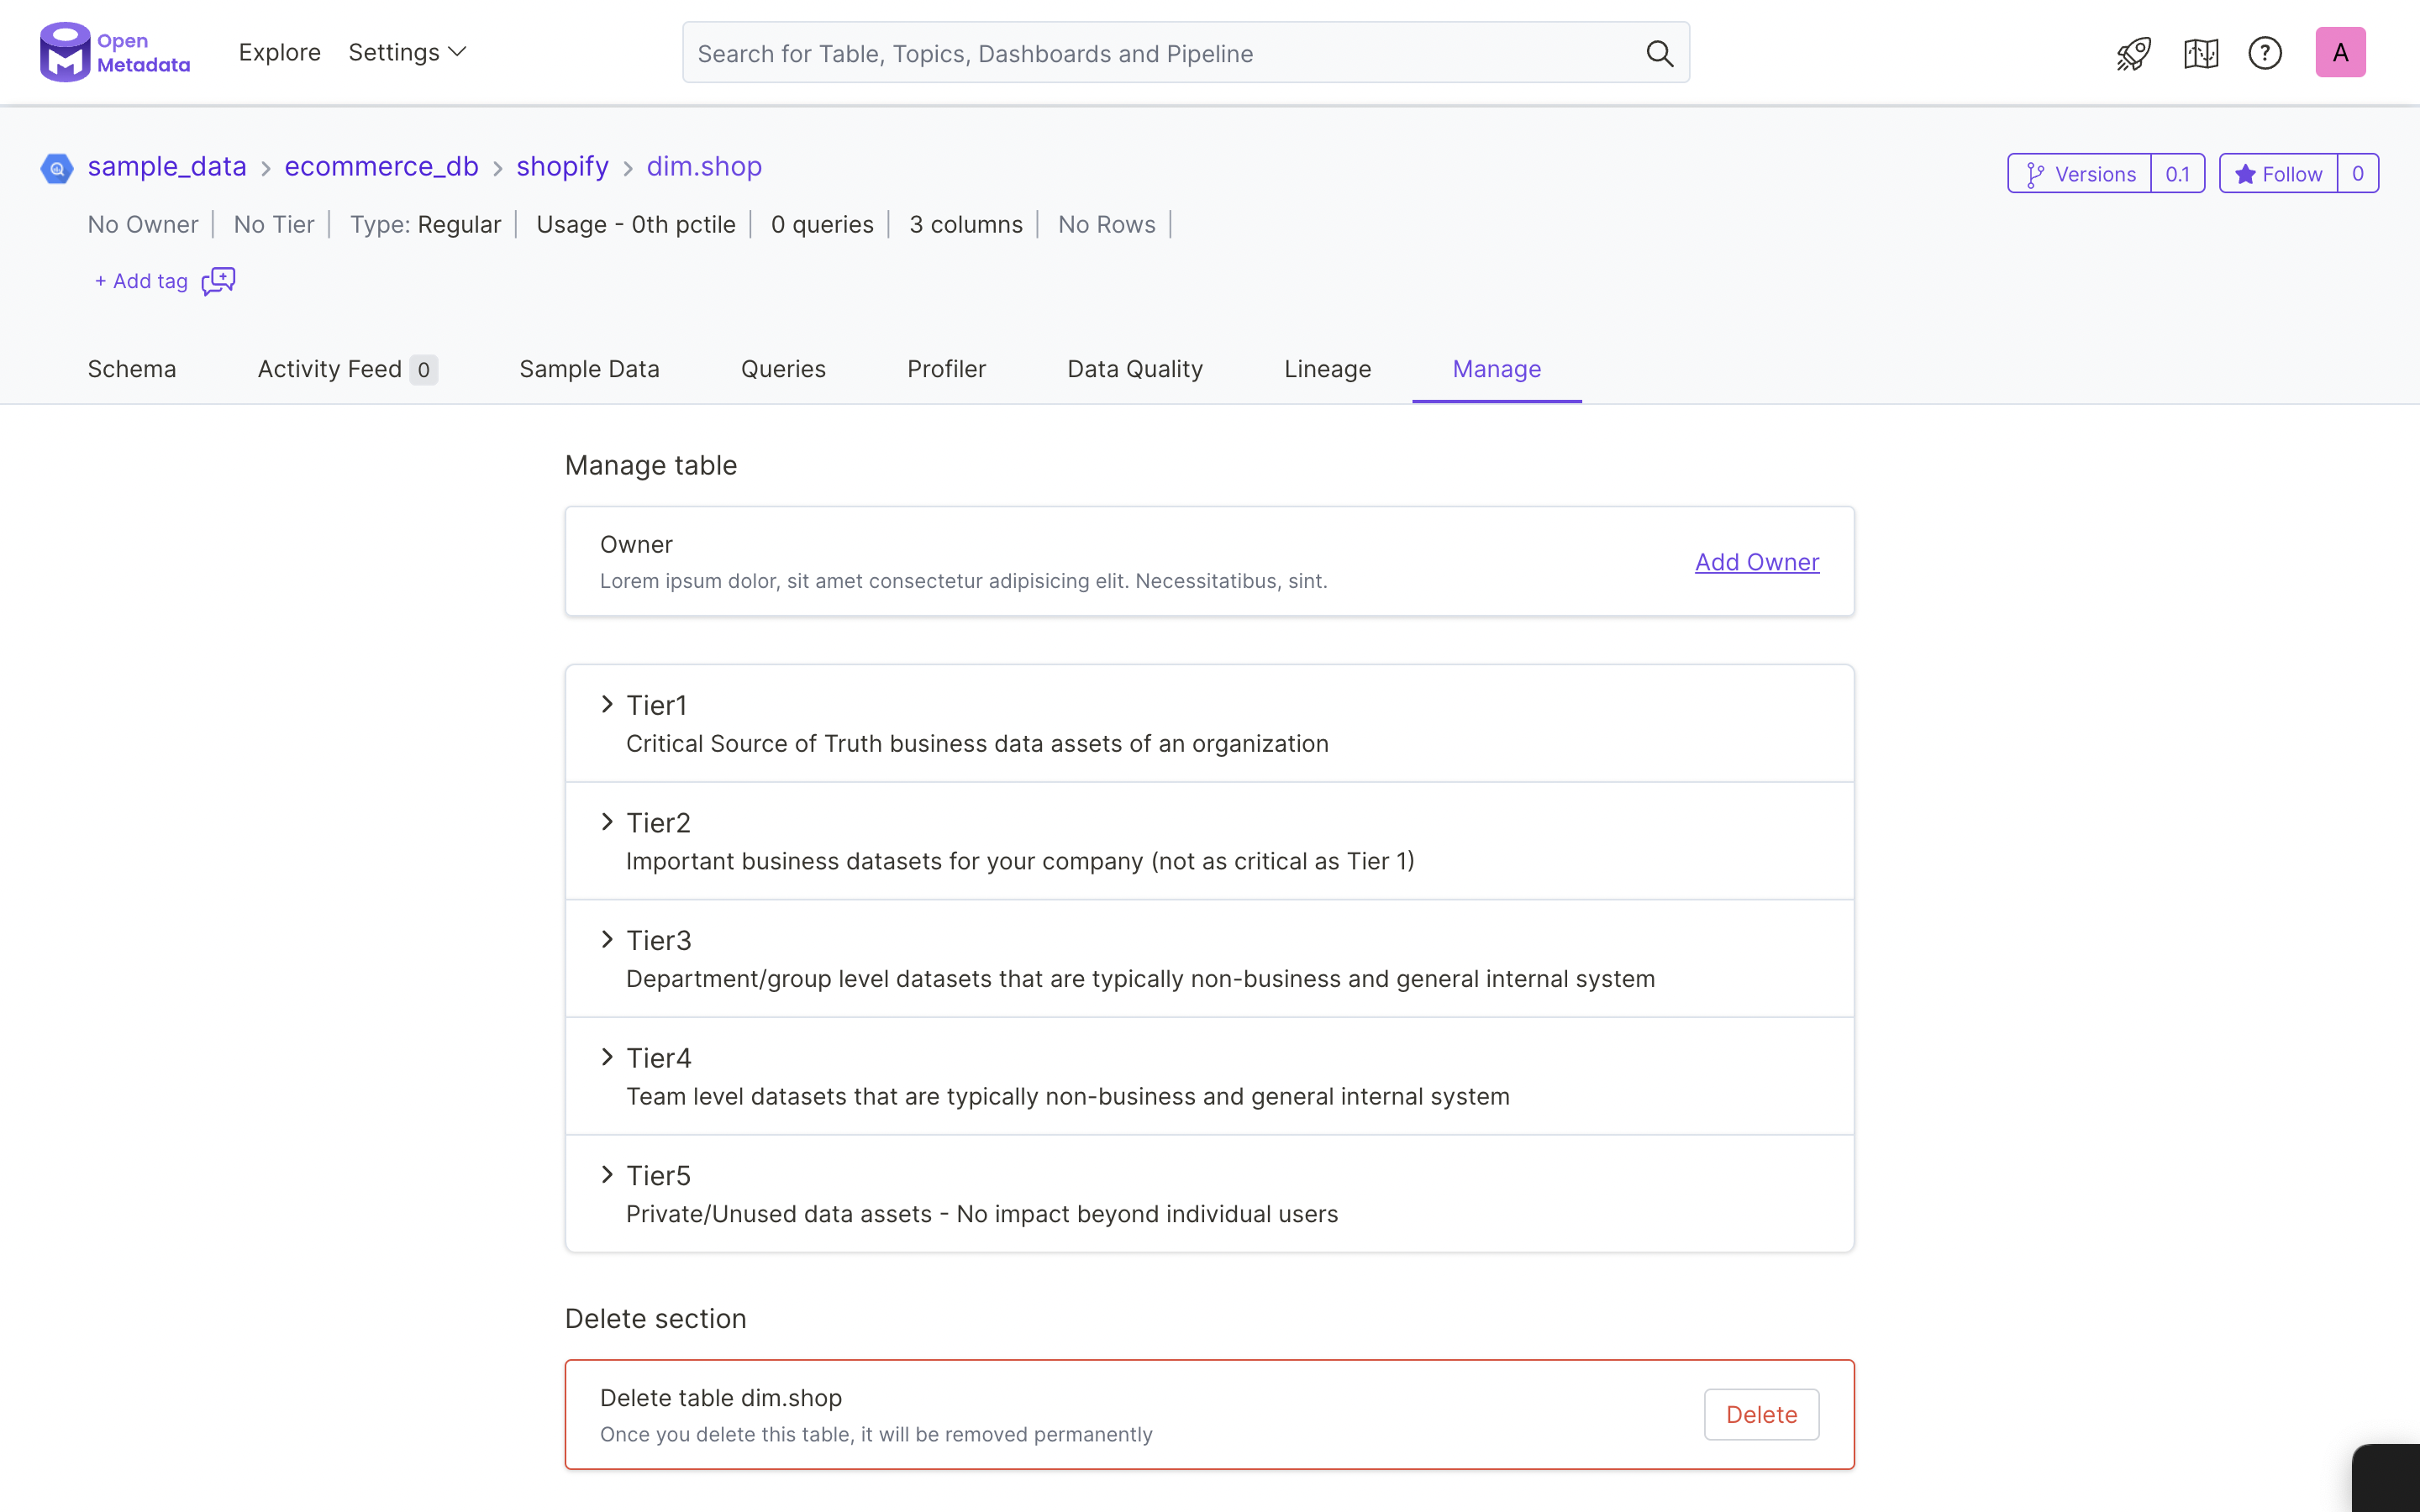Open the user profile avatar A
The width and height of the screenshot is (2420, 1512).
pos(2340,52)
